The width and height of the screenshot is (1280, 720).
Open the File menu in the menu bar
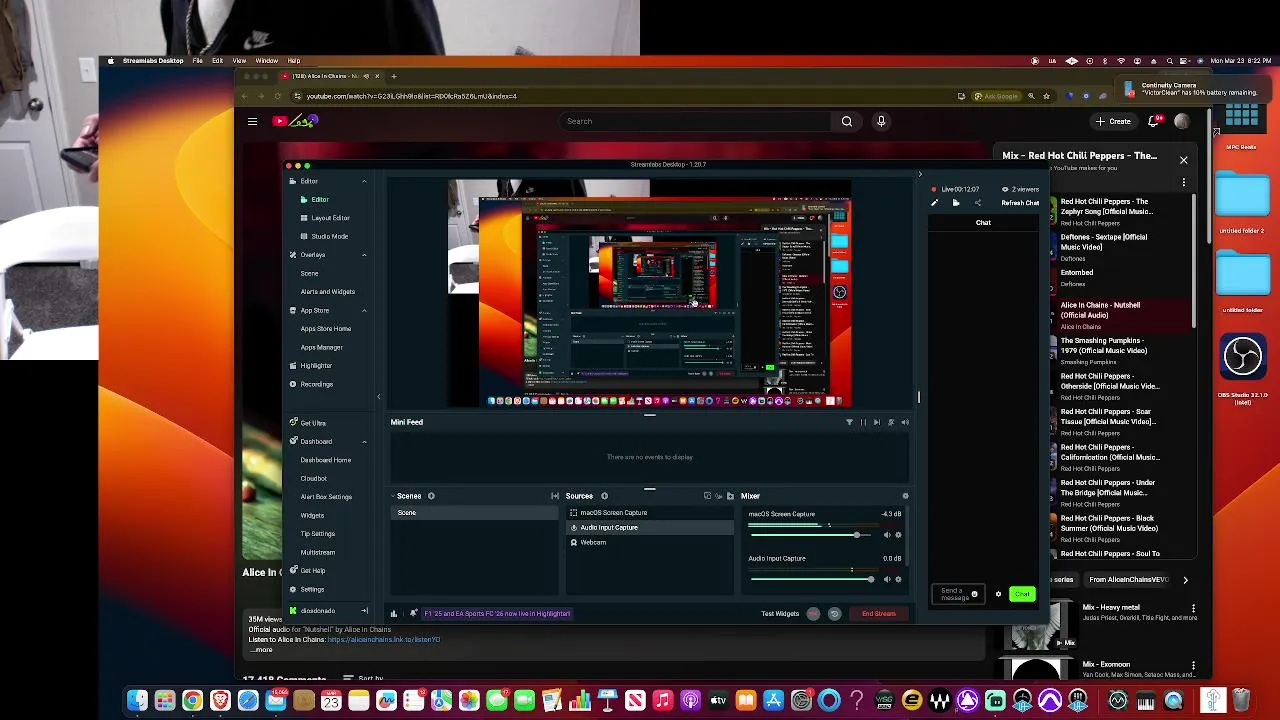(x=198, y=61)
